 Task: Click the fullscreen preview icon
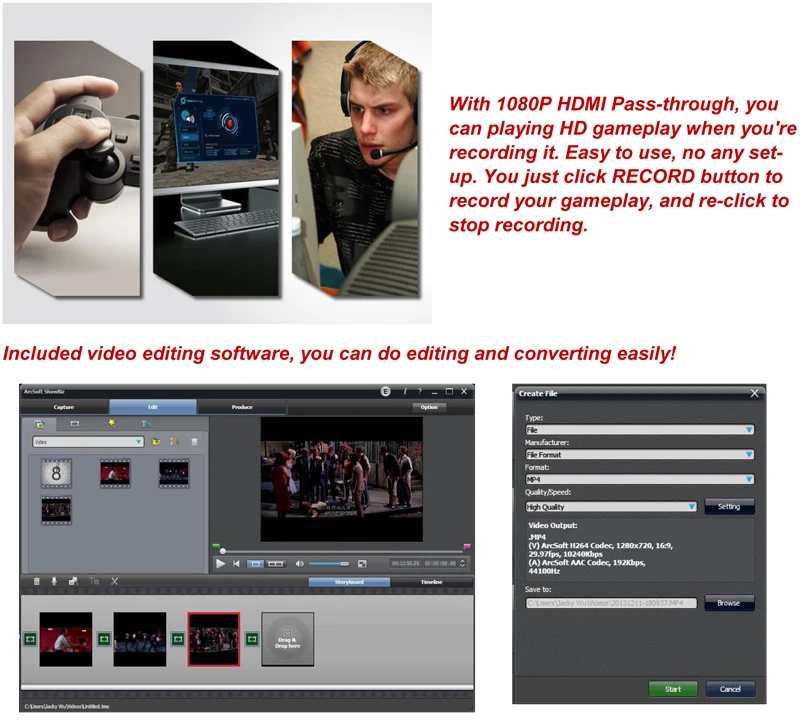pyautogui.click(x=362, y=564)
